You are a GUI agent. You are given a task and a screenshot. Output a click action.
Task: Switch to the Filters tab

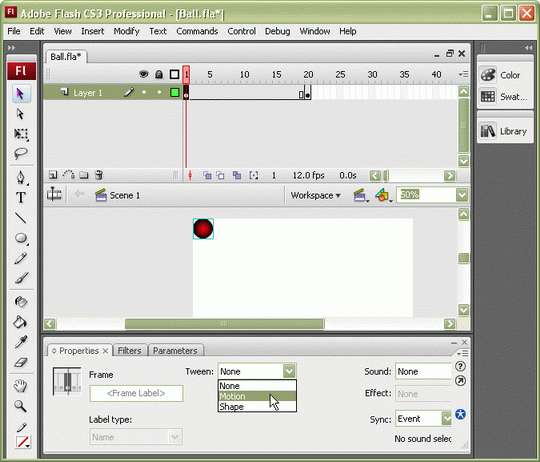[x=129, y=350]
